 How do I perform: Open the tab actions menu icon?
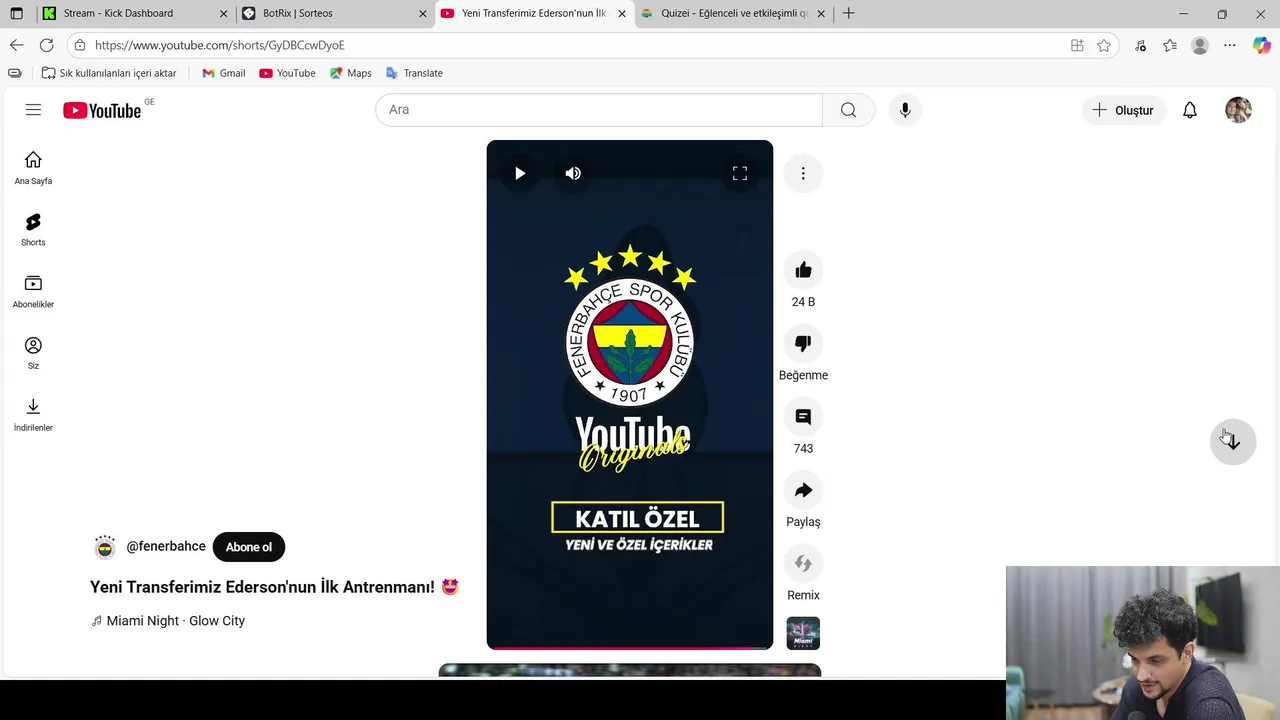[16, 13]
